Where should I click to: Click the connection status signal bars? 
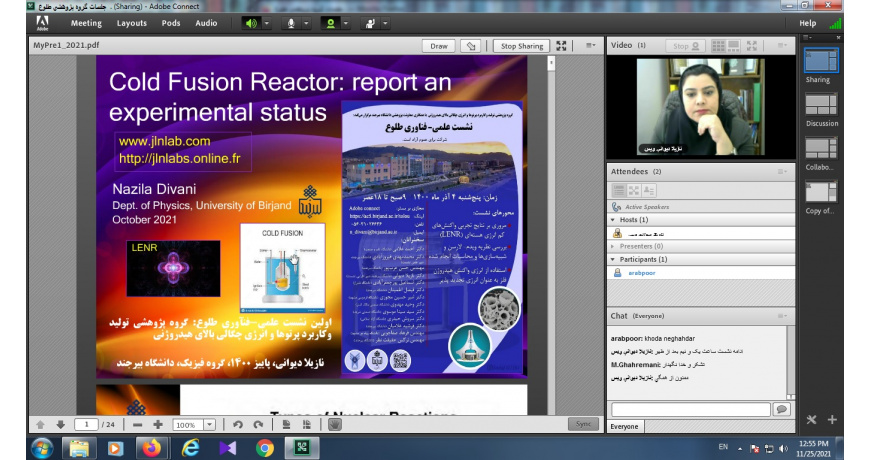[835, 23]
